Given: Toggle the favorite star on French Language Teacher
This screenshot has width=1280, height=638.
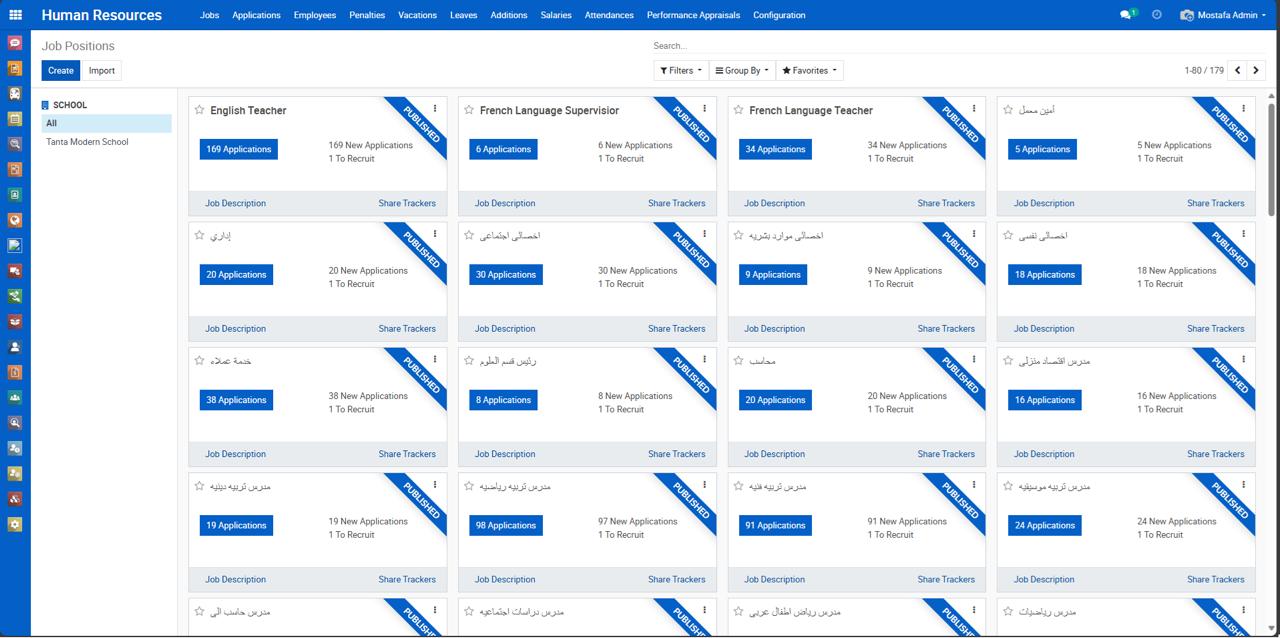Looking at the screenshot, I should [738, 110].
